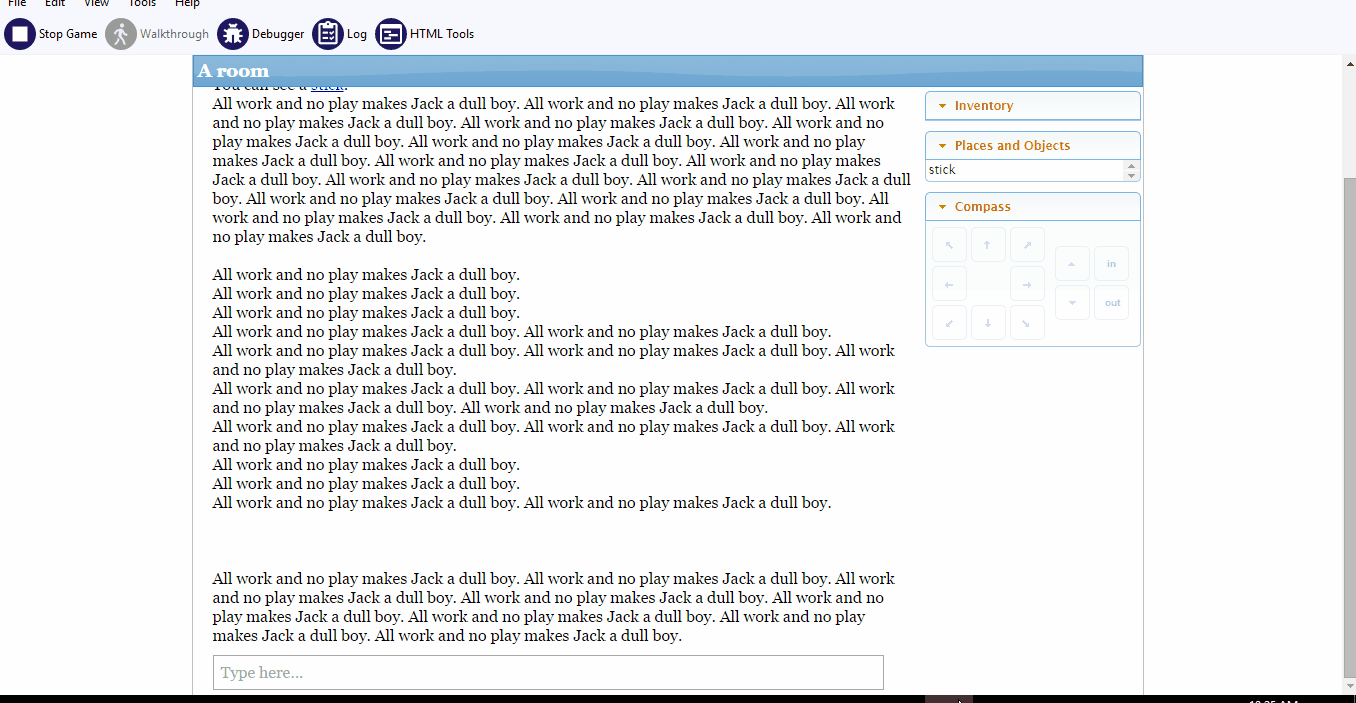1356x703 pixels.
Task: Click the compass up triangle button
Action: (1072, 264)
